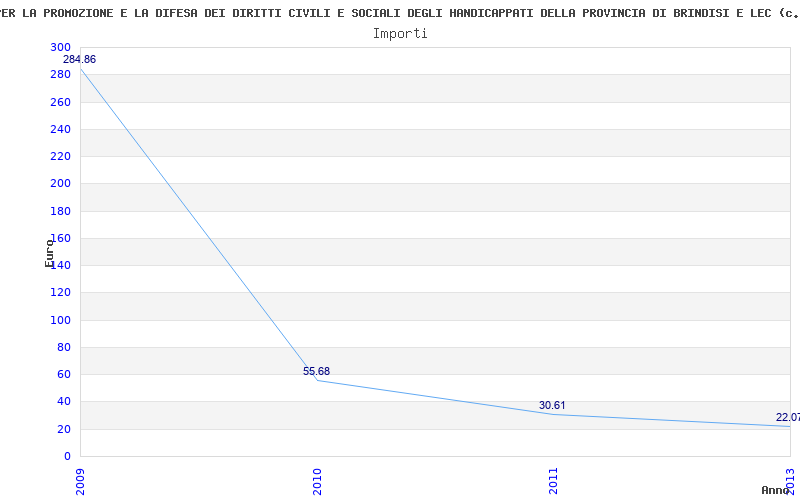
Task: Select the 200 y-axis tick label
Action: tap(60, 184)
